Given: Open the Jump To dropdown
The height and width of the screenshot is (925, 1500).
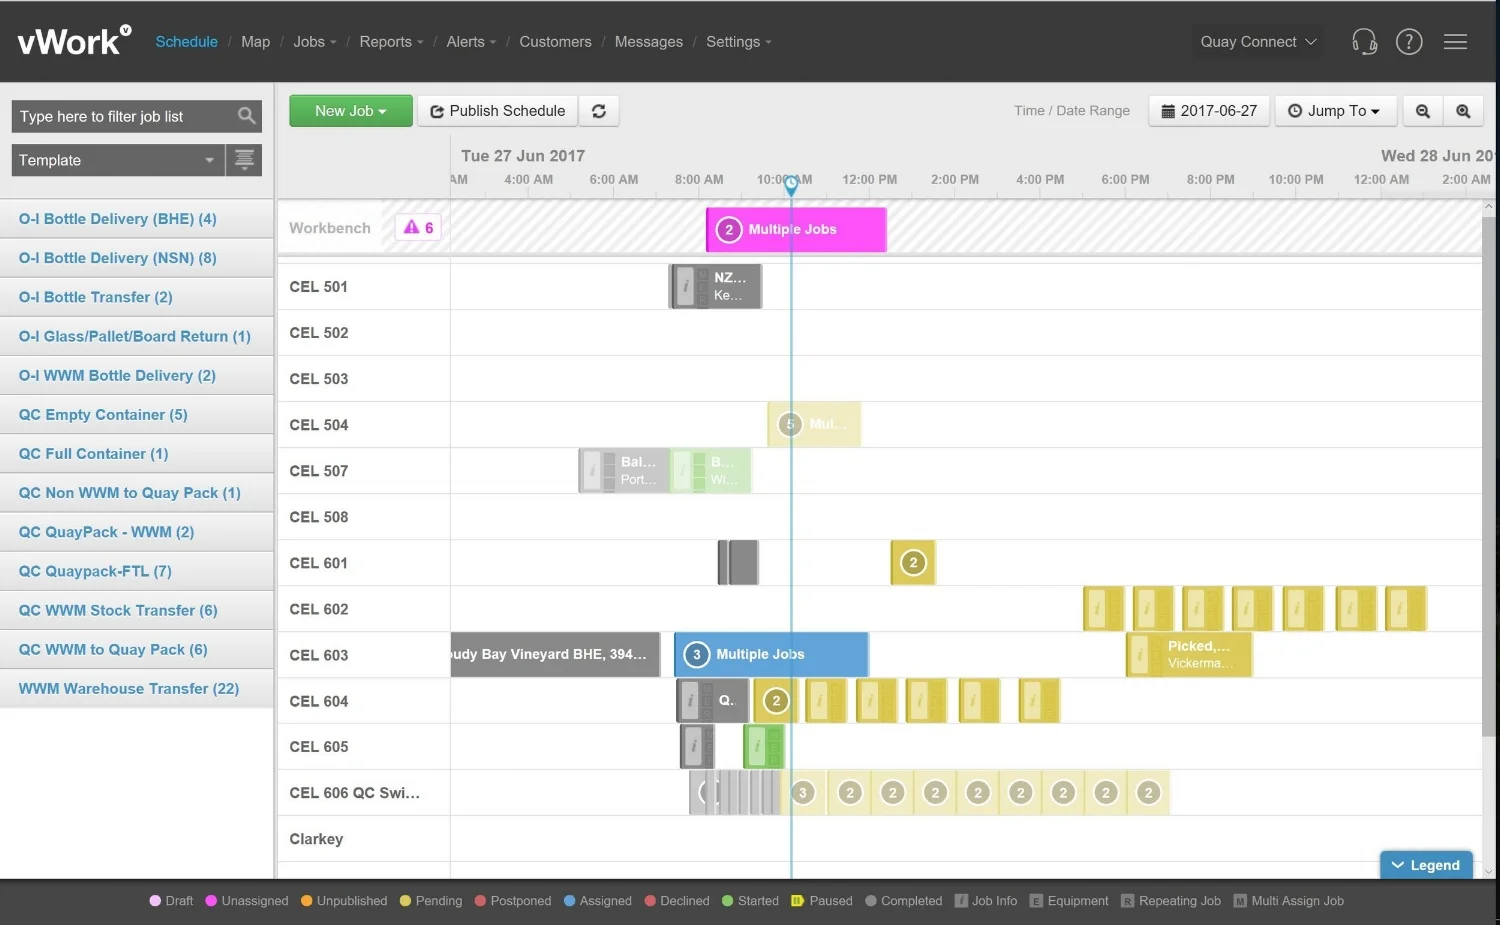Looking at the screenshot, I should click(x=1334, y=111).
